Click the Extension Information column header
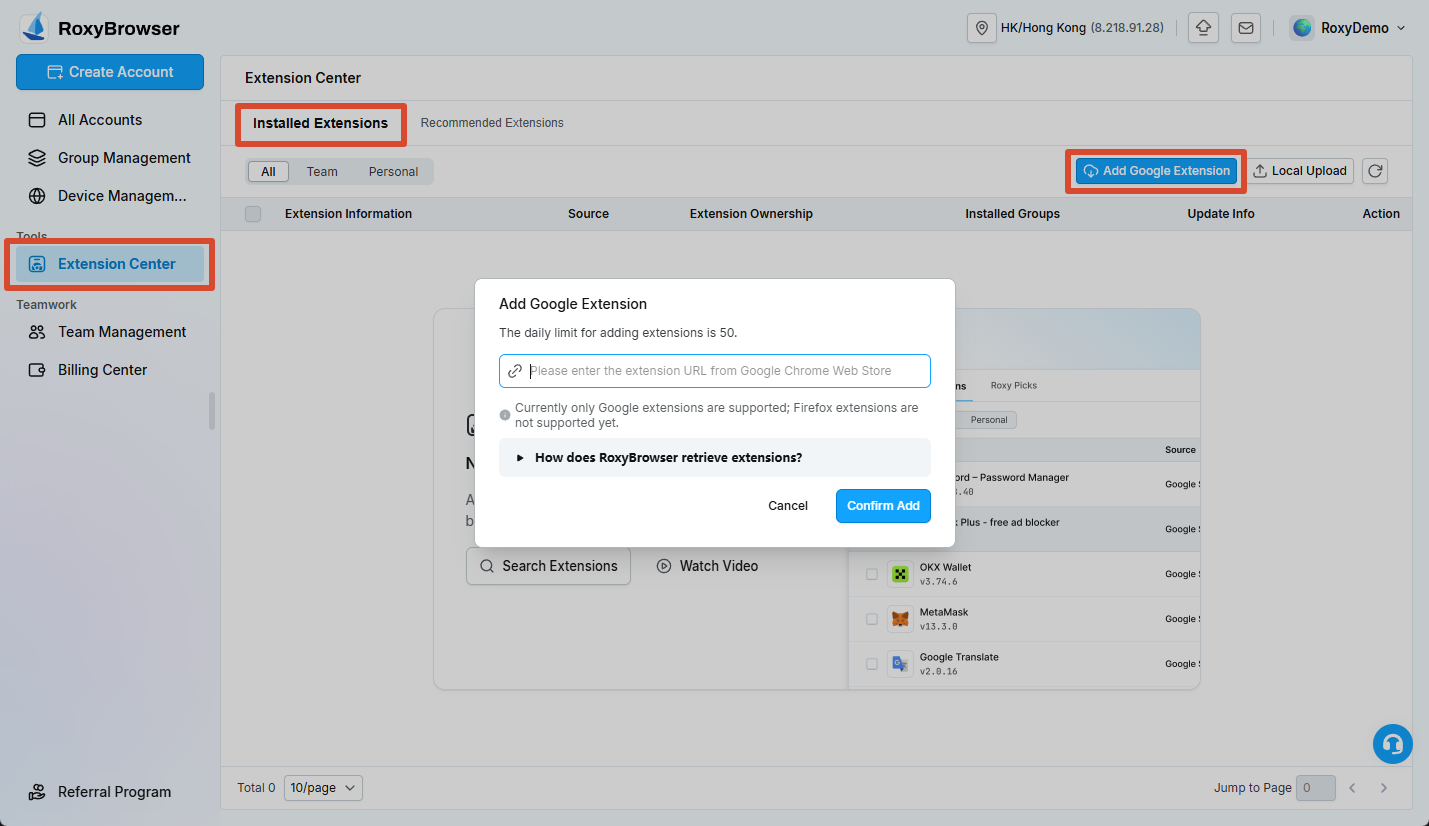 tap(348, 214)
